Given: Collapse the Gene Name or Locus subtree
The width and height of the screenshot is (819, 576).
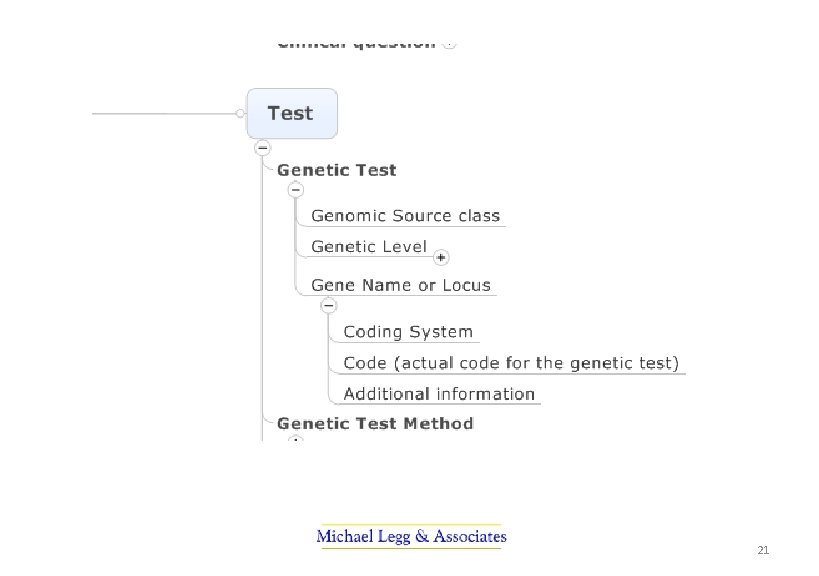Looking at the screenshot, I should click(x=327, y=306).
